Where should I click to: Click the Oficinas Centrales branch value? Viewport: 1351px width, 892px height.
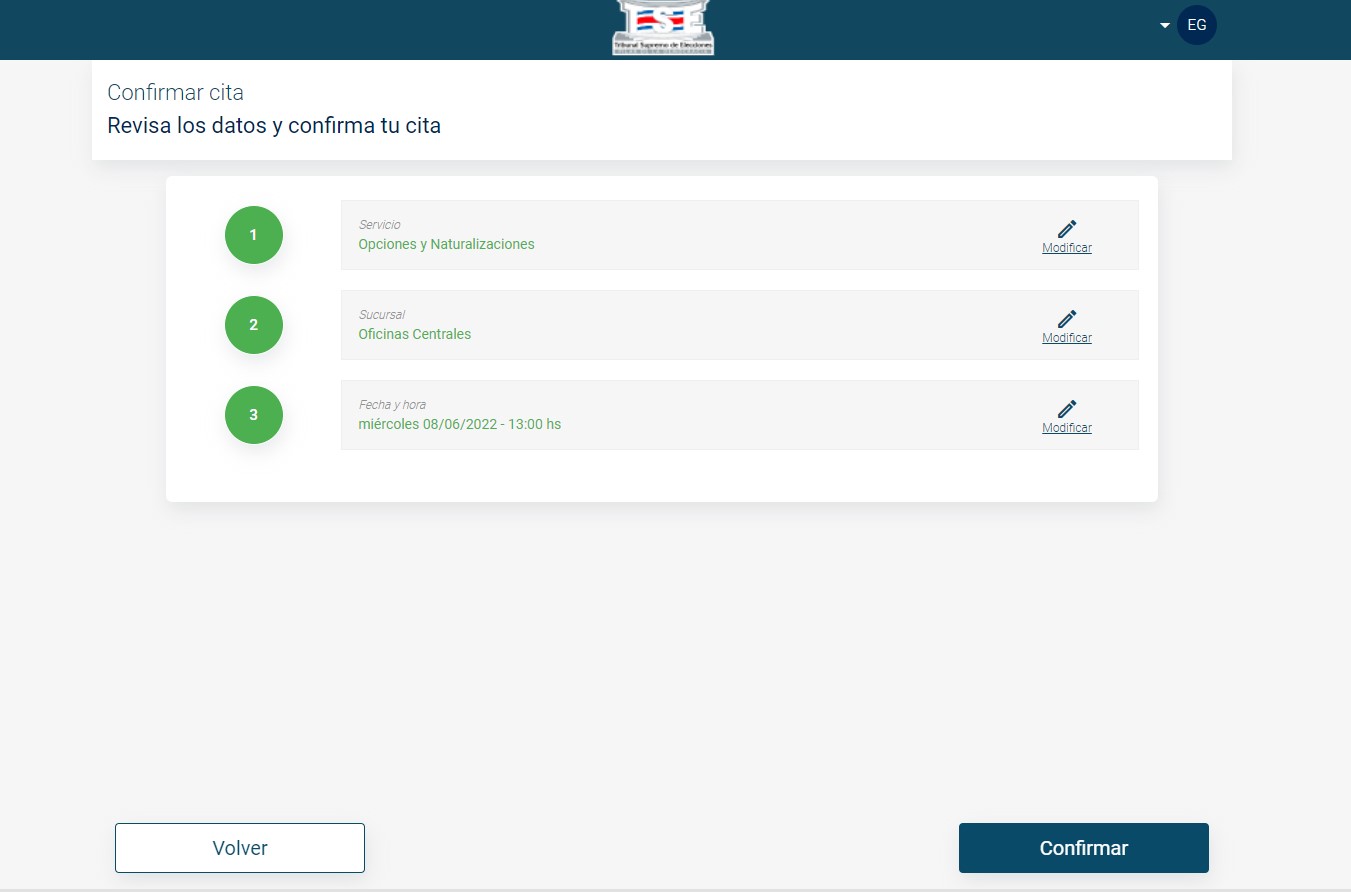[414, 334]
